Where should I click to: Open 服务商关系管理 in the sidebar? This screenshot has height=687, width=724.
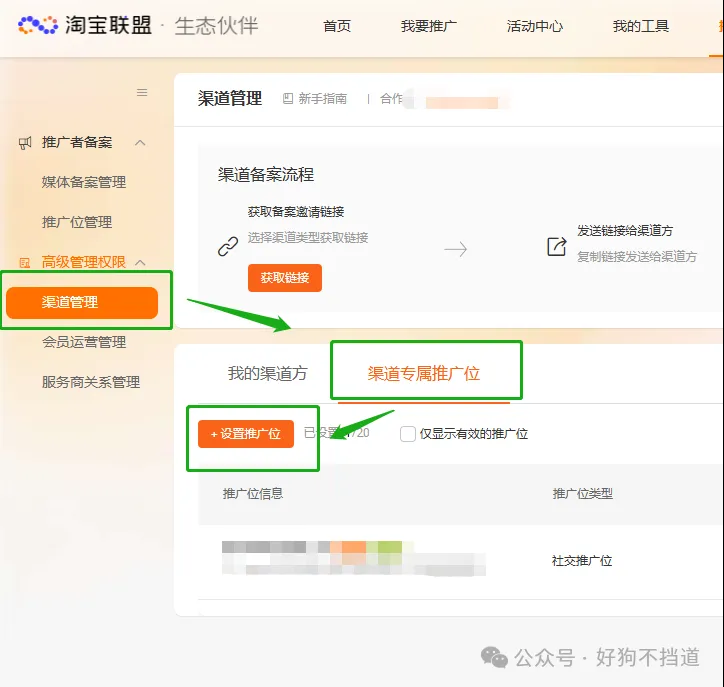point(91,382)
